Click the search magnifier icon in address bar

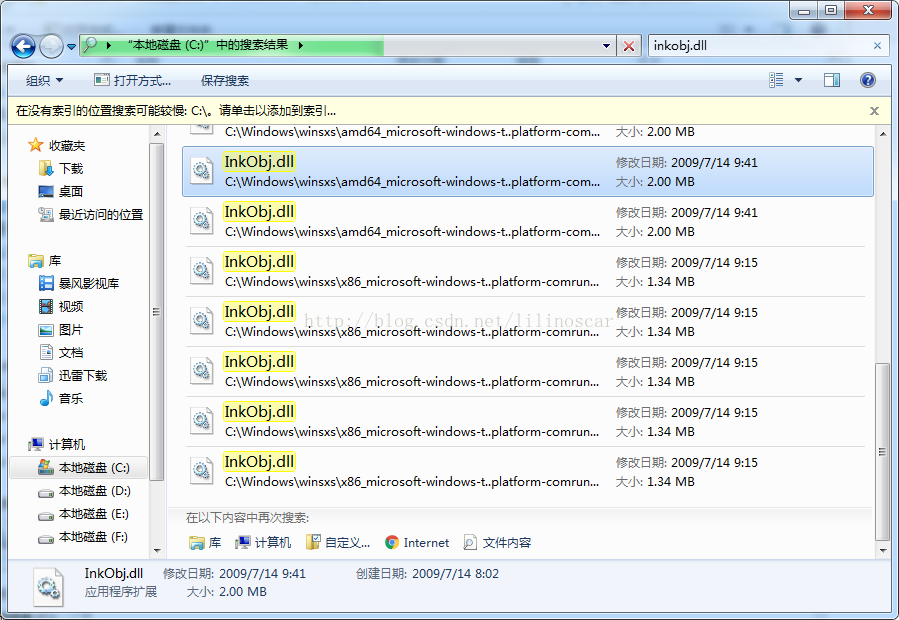click(x=90, y=45)
